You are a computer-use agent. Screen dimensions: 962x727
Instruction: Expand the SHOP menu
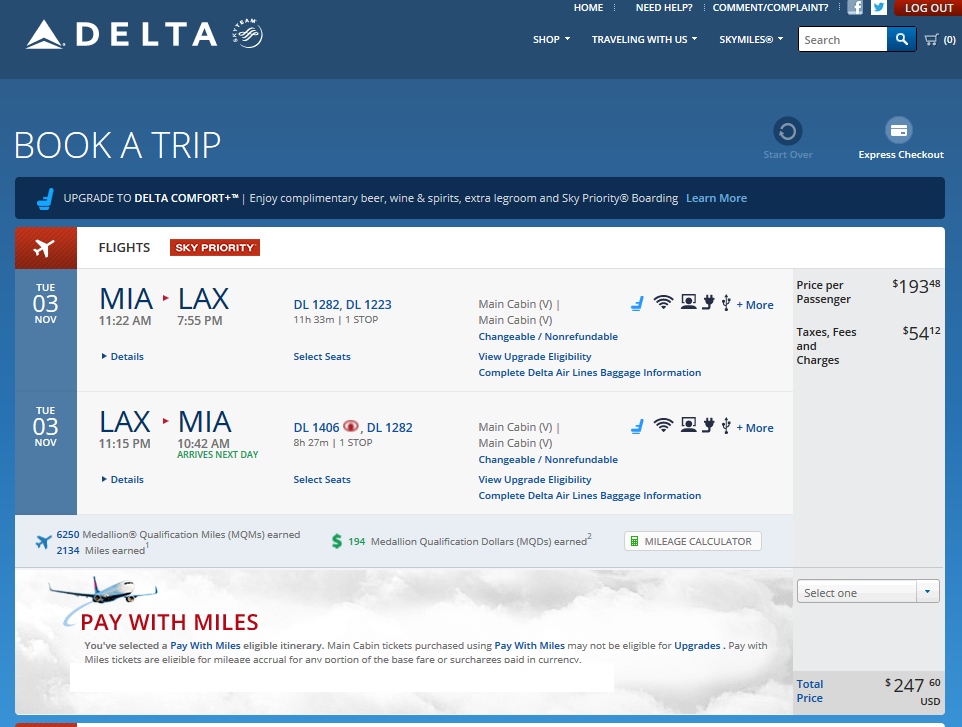(551, 40)
